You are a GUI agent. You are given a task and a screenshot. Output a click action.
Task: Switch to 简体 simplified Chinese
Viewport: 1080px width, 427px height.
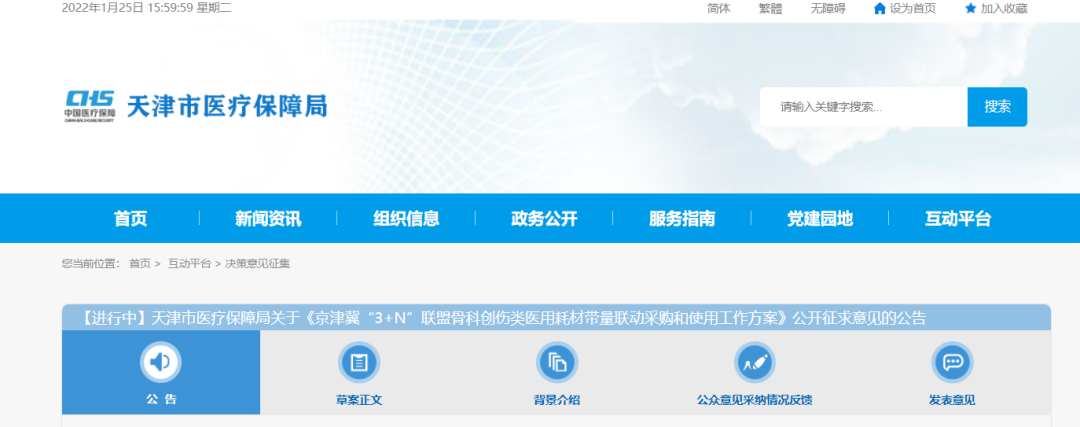[718, 8]
